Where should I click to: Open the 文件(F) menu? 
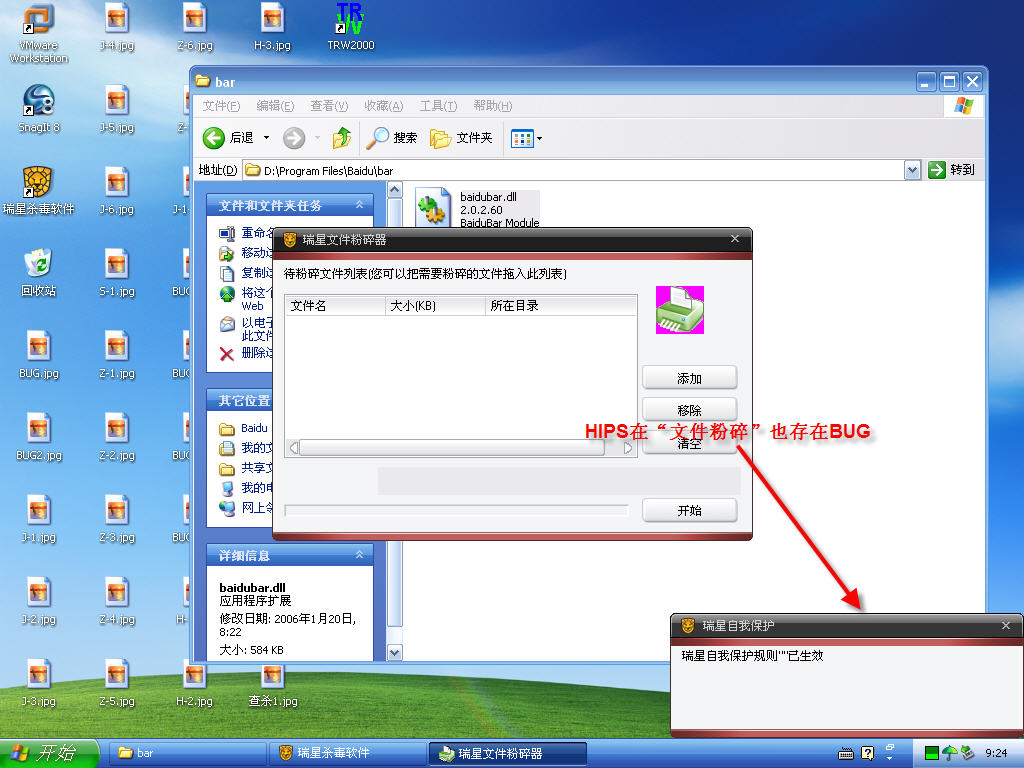pyautogui.click(x=221, y=106)
